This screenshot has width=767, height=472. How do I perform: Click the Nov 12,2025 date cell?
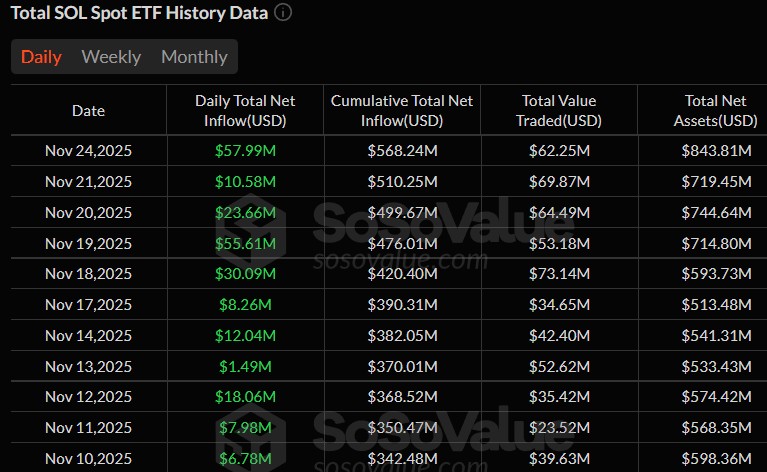[x=89, y=397]
